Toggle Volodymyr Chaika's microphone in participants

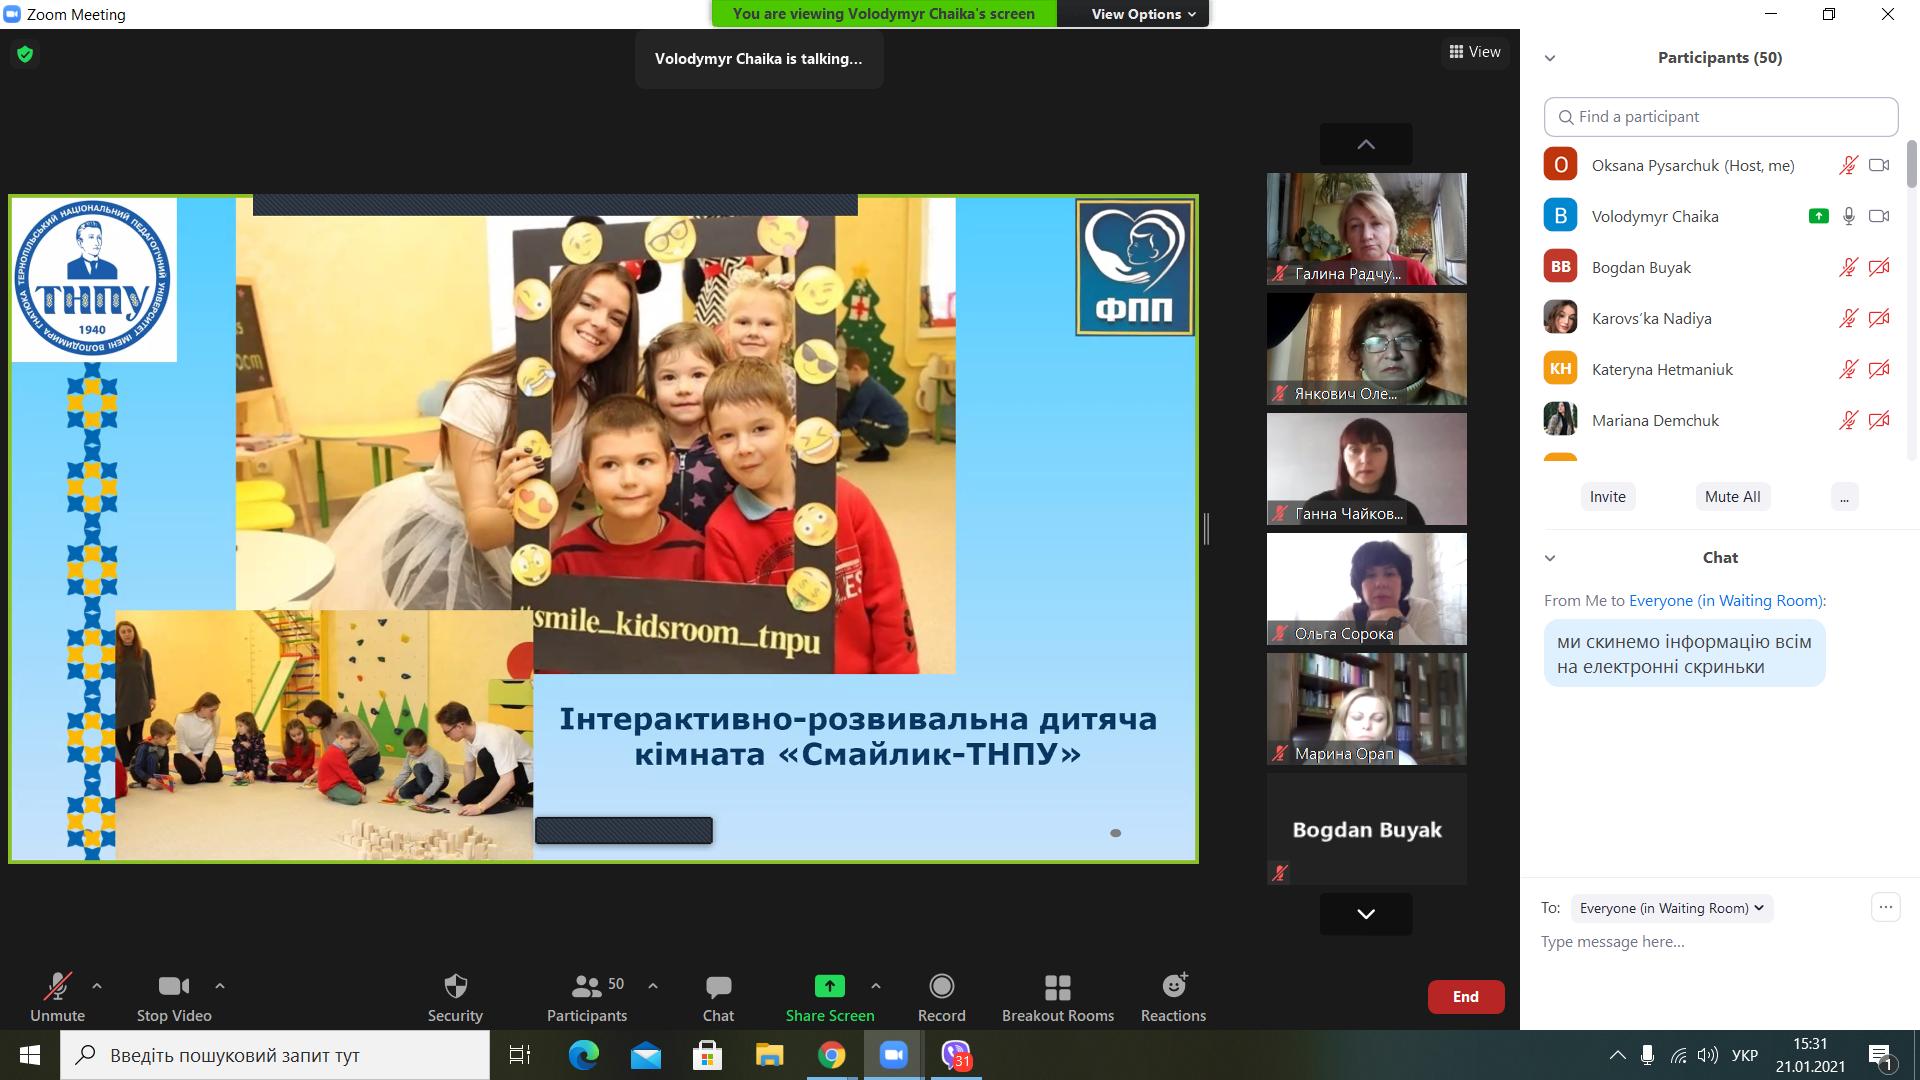(x=1849, y=216)
